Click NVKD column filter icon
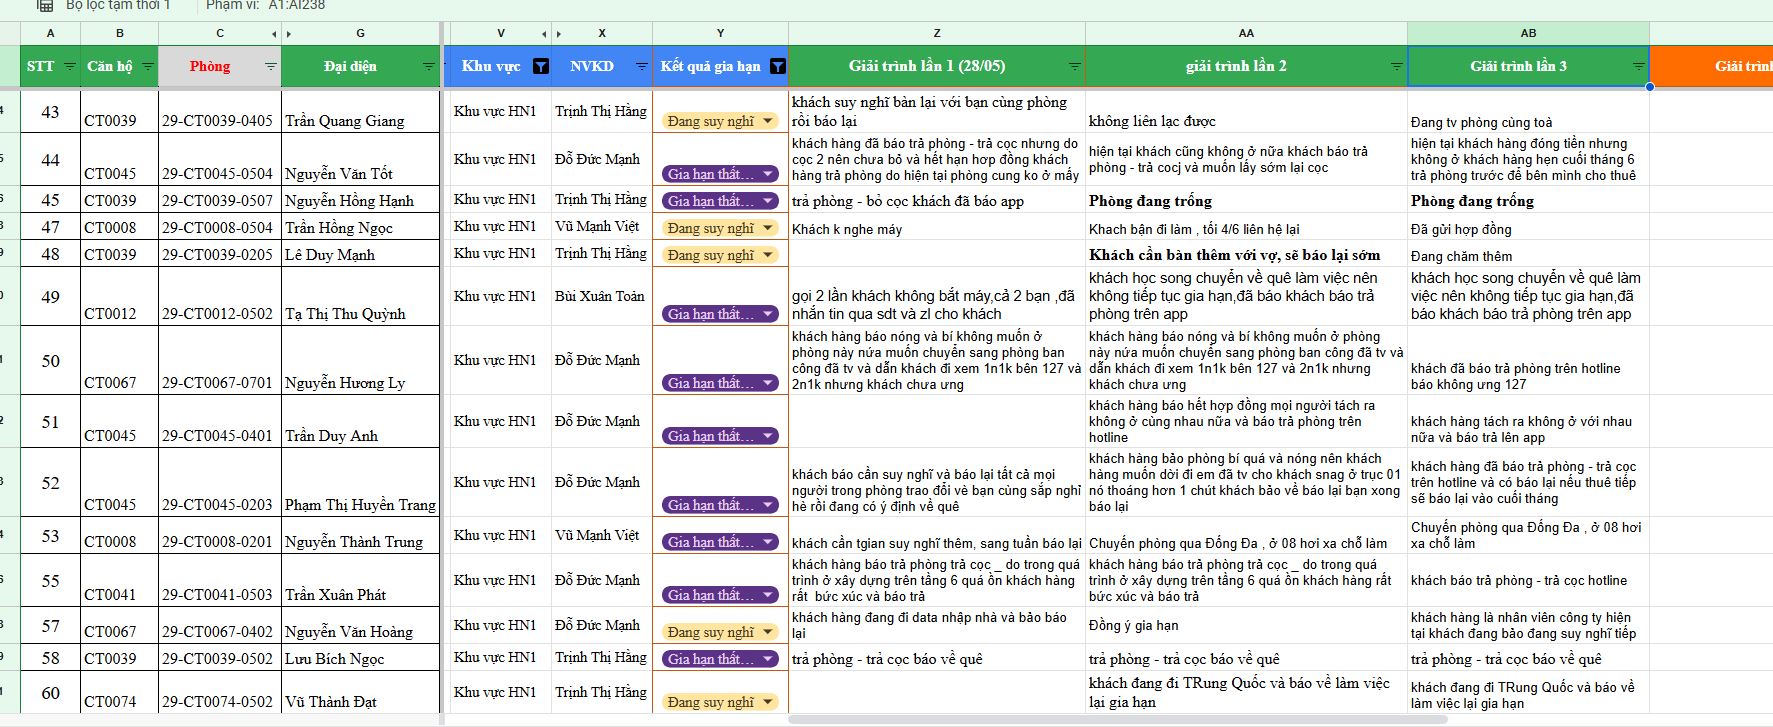 tap(641, 67)
